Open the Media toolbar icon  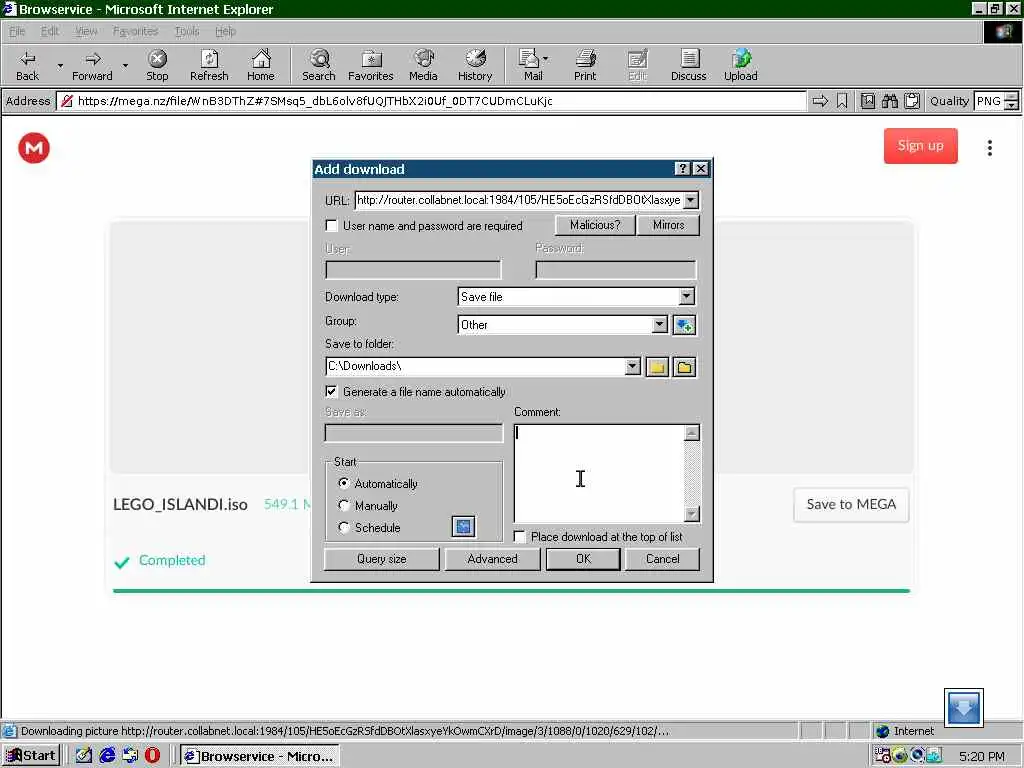click(423, 65)
